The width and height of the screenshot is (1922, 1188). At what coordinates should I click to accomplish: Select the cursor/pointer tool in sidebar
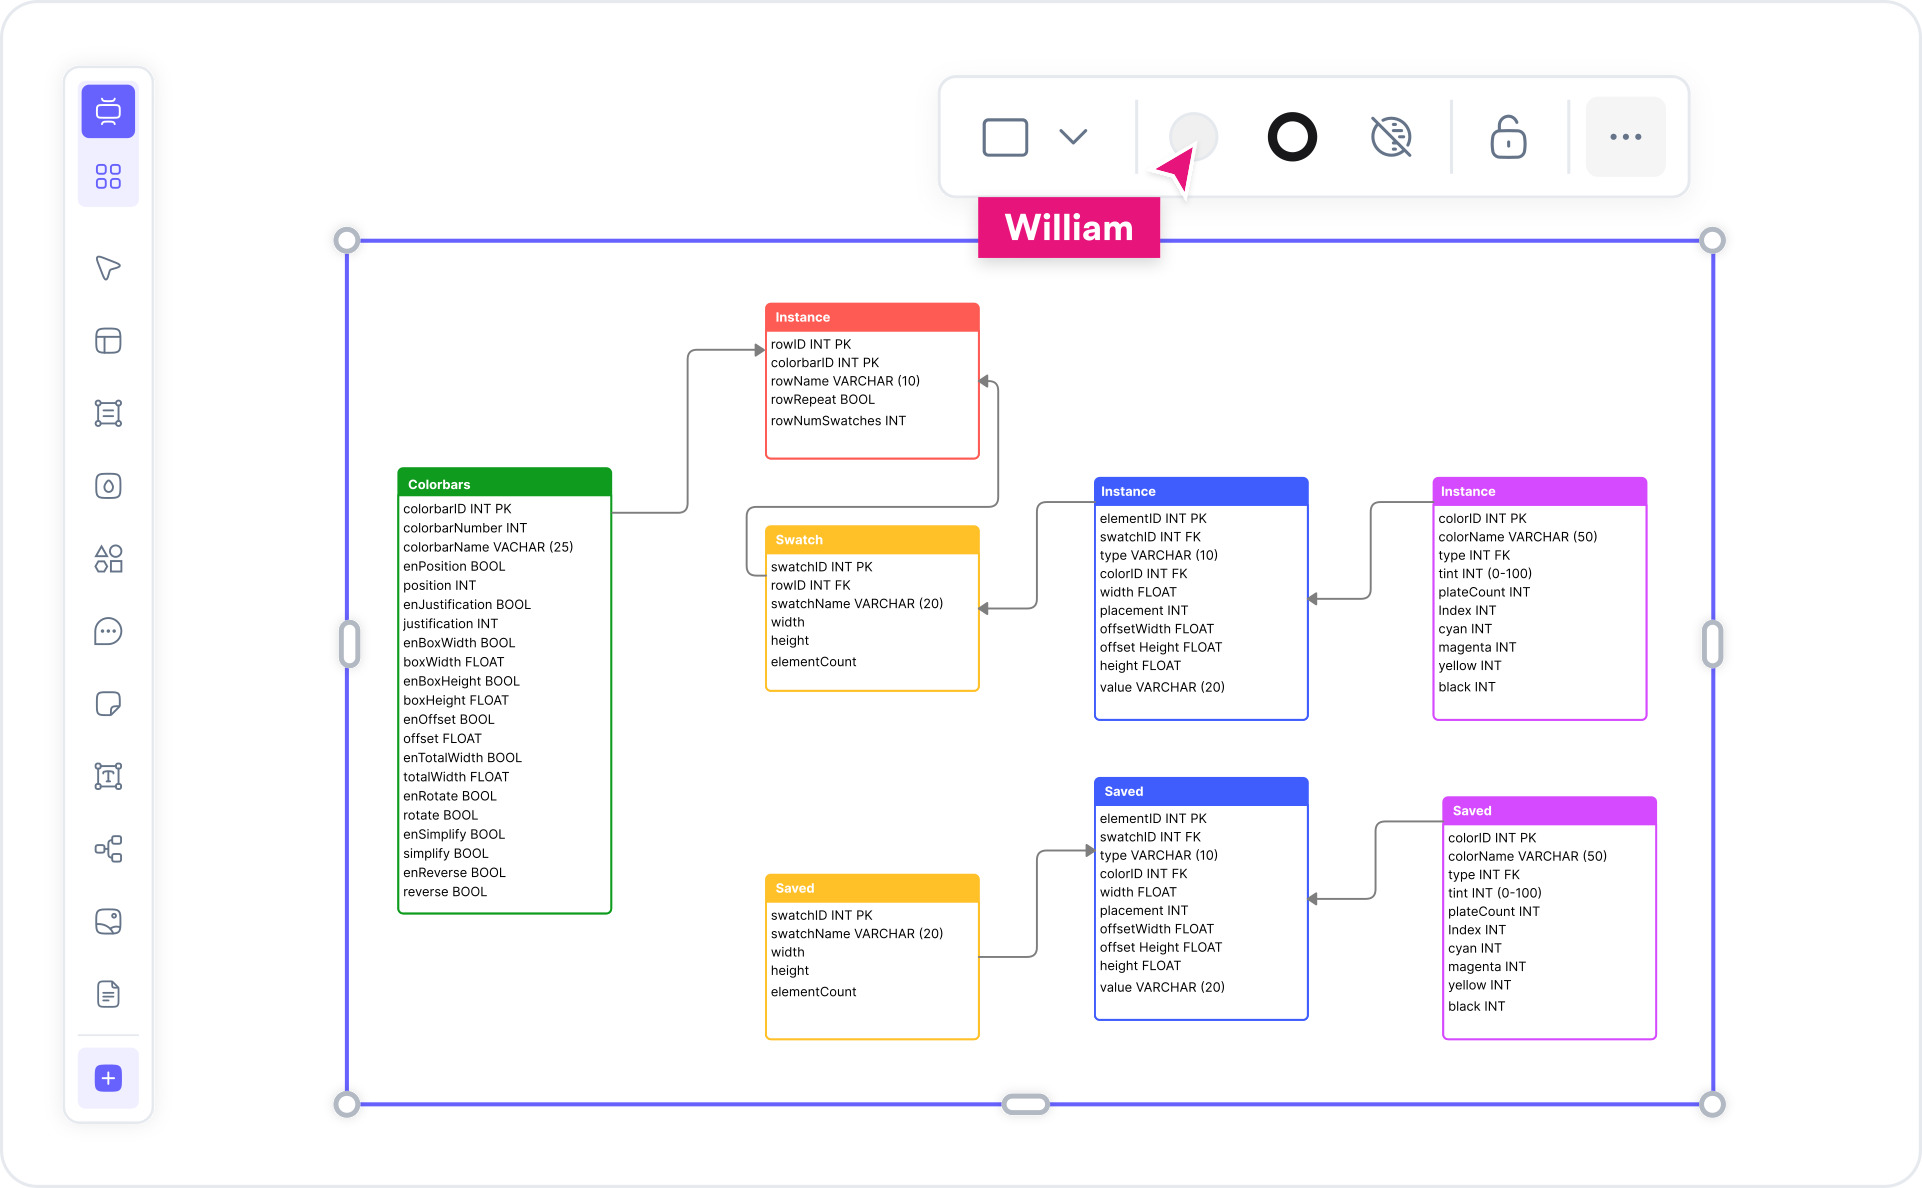click(108, 267)
